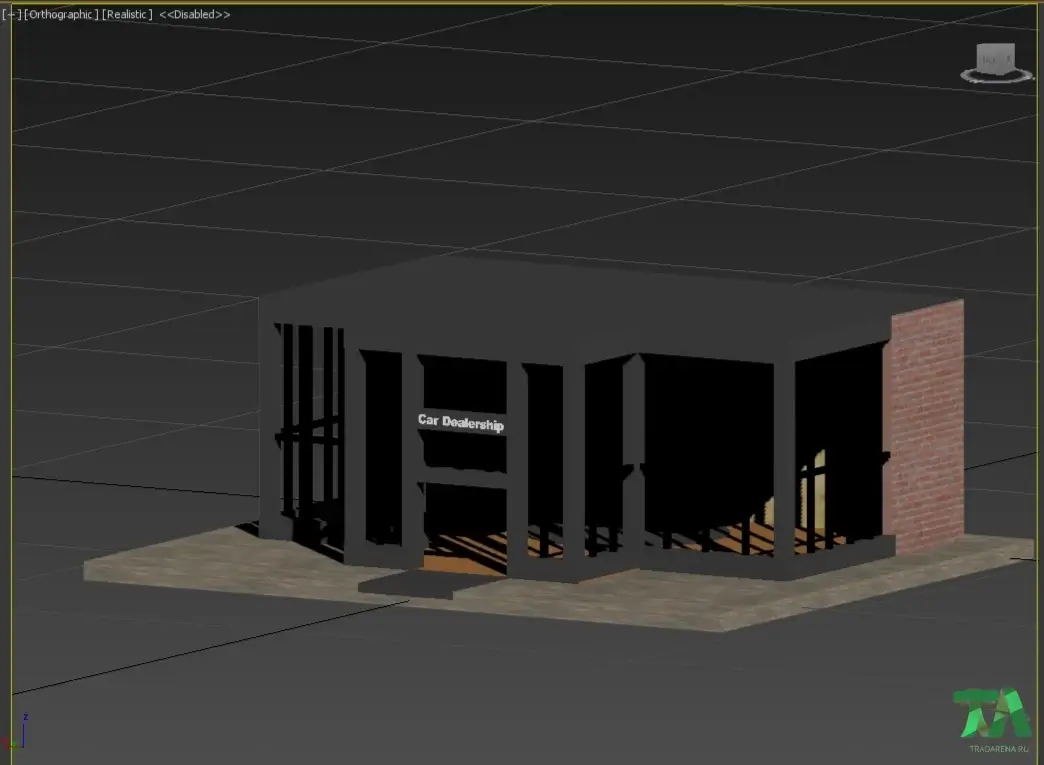1044x765 pixels.
Task: Click the green TA logo watermark
Action: (991, 713)
